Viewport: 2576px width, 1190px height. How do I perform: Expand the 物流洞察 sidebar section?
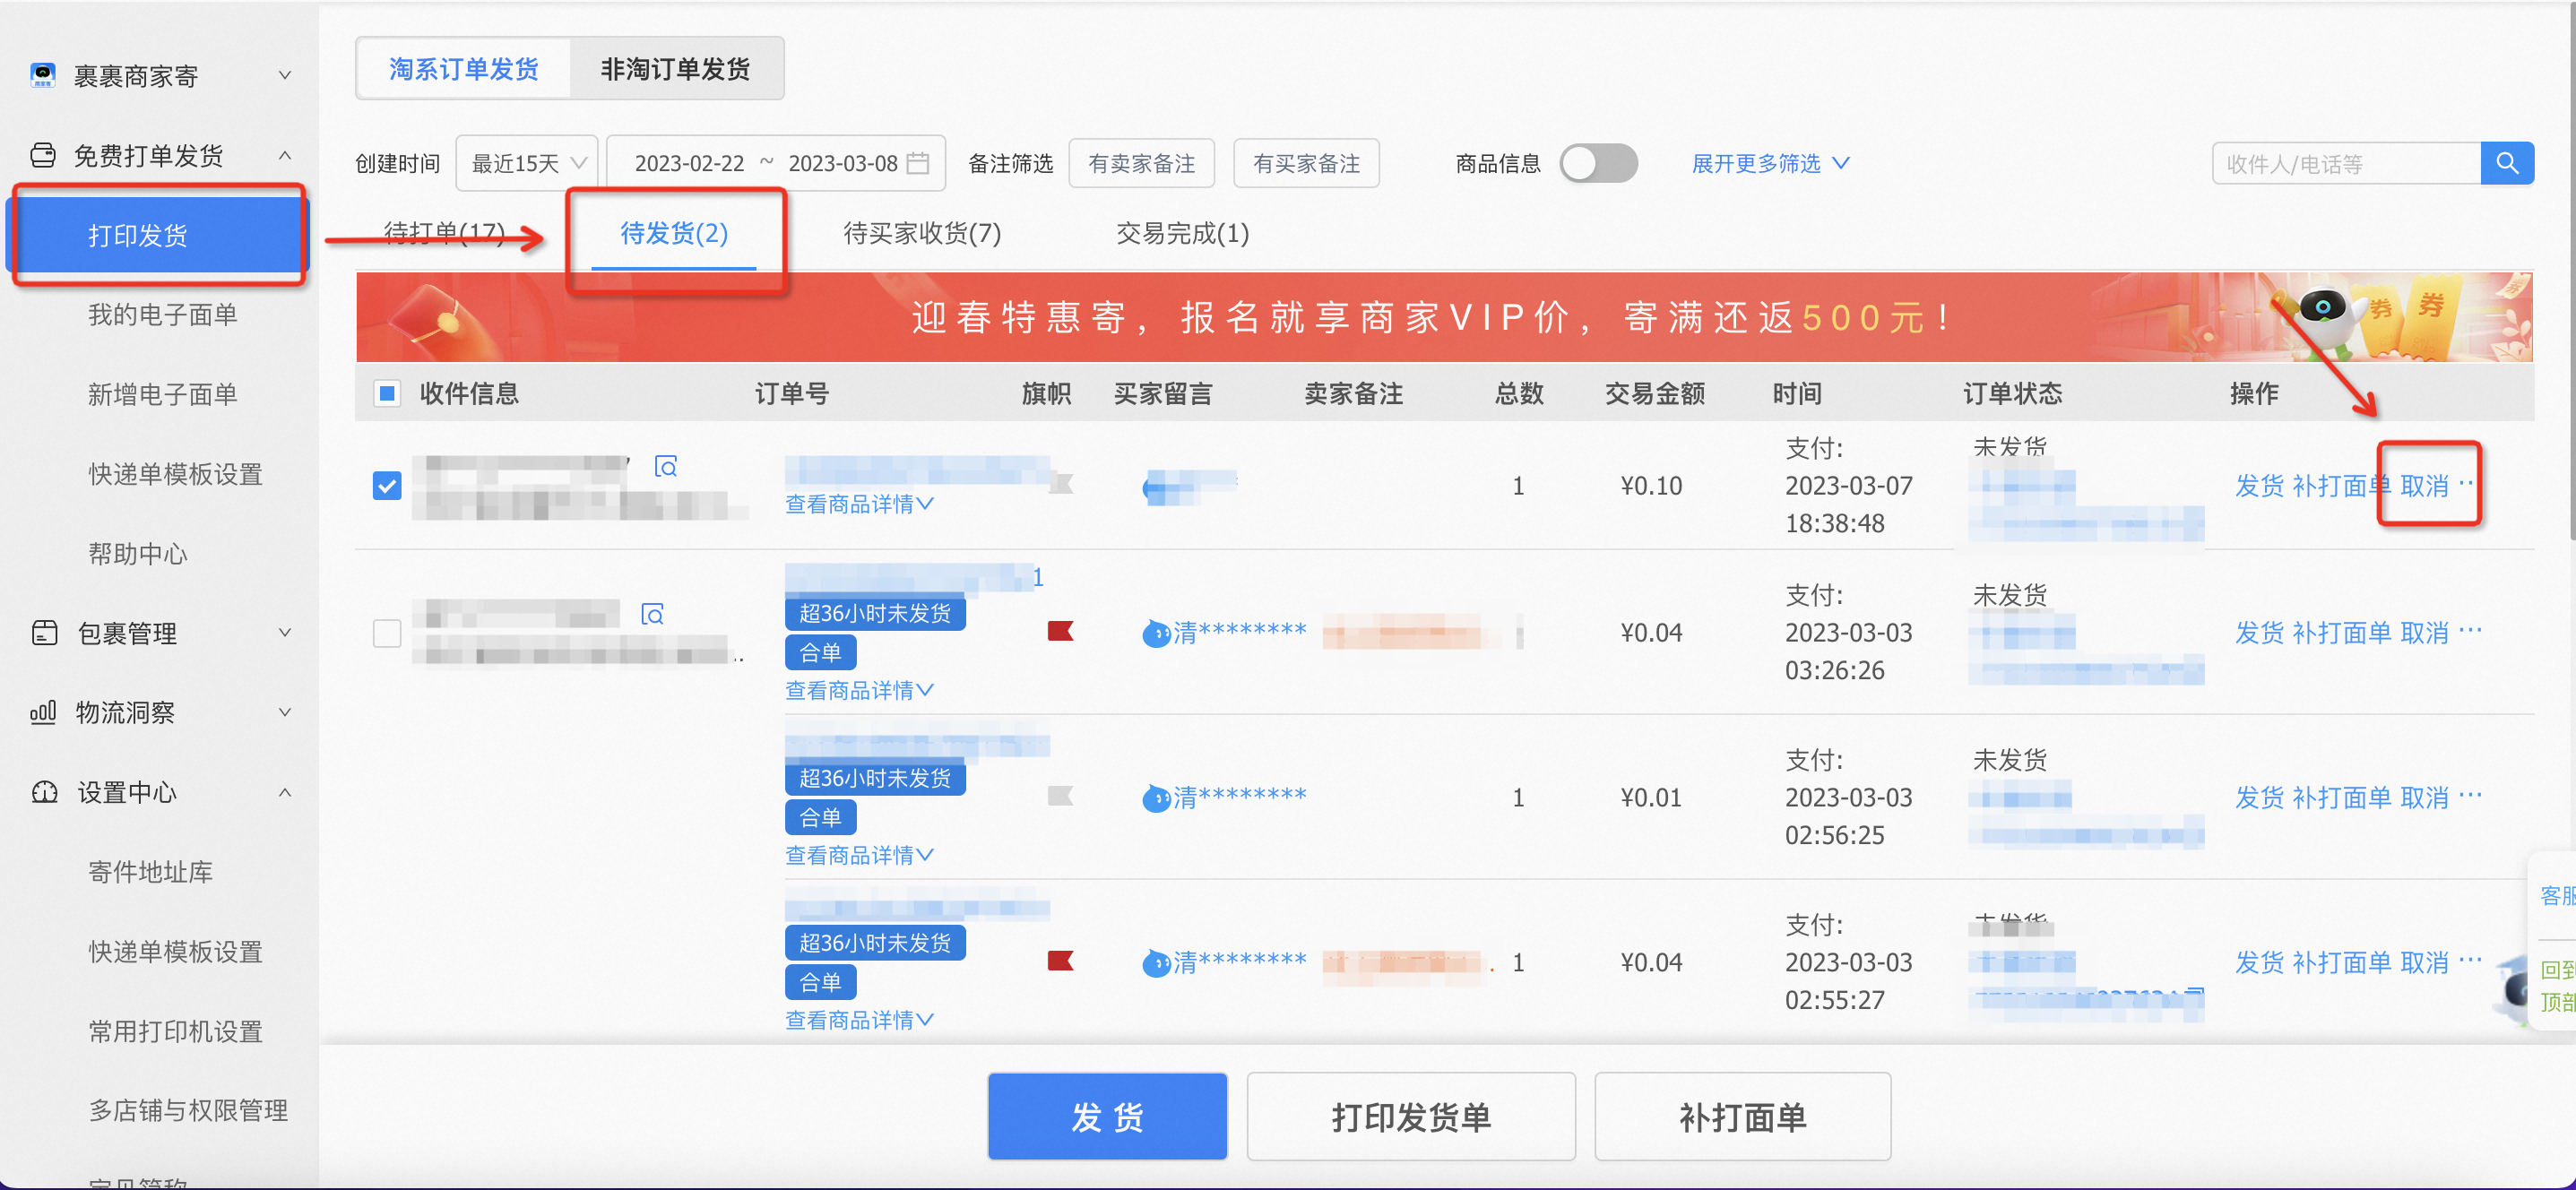click(285, 712)
